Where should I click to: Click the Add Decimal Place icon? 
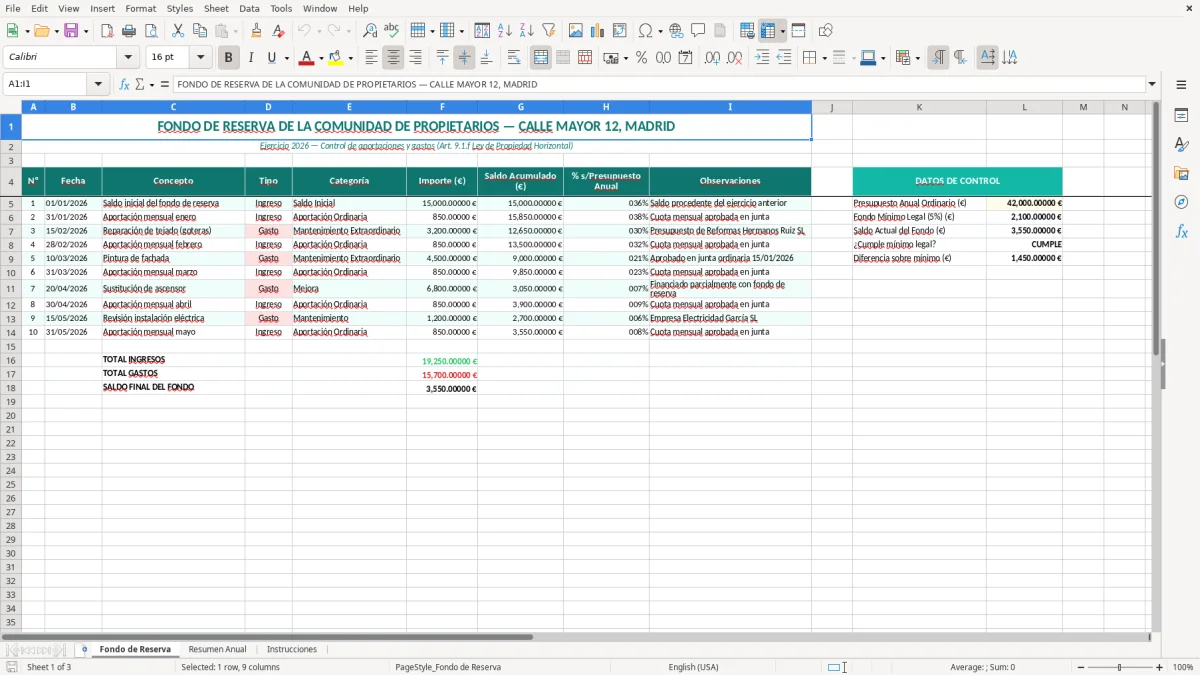tap(712, 58)
